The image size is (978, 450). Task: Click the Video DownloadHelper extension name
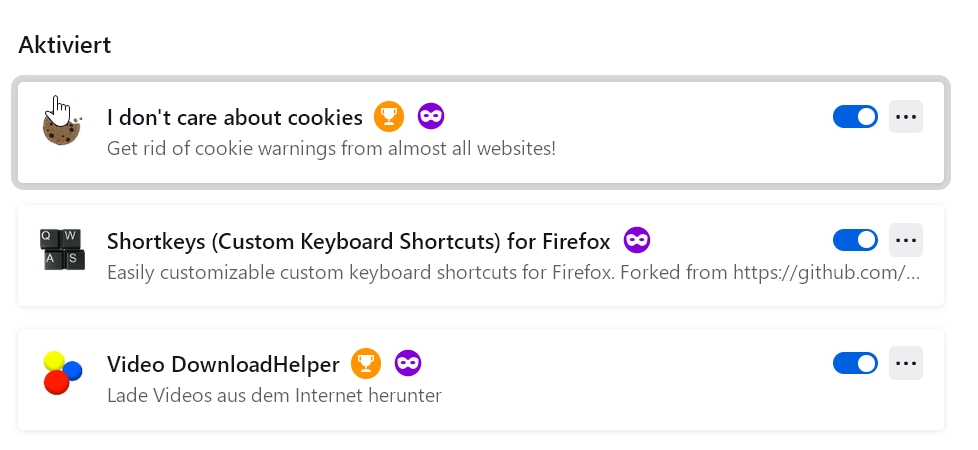[223, 363]
